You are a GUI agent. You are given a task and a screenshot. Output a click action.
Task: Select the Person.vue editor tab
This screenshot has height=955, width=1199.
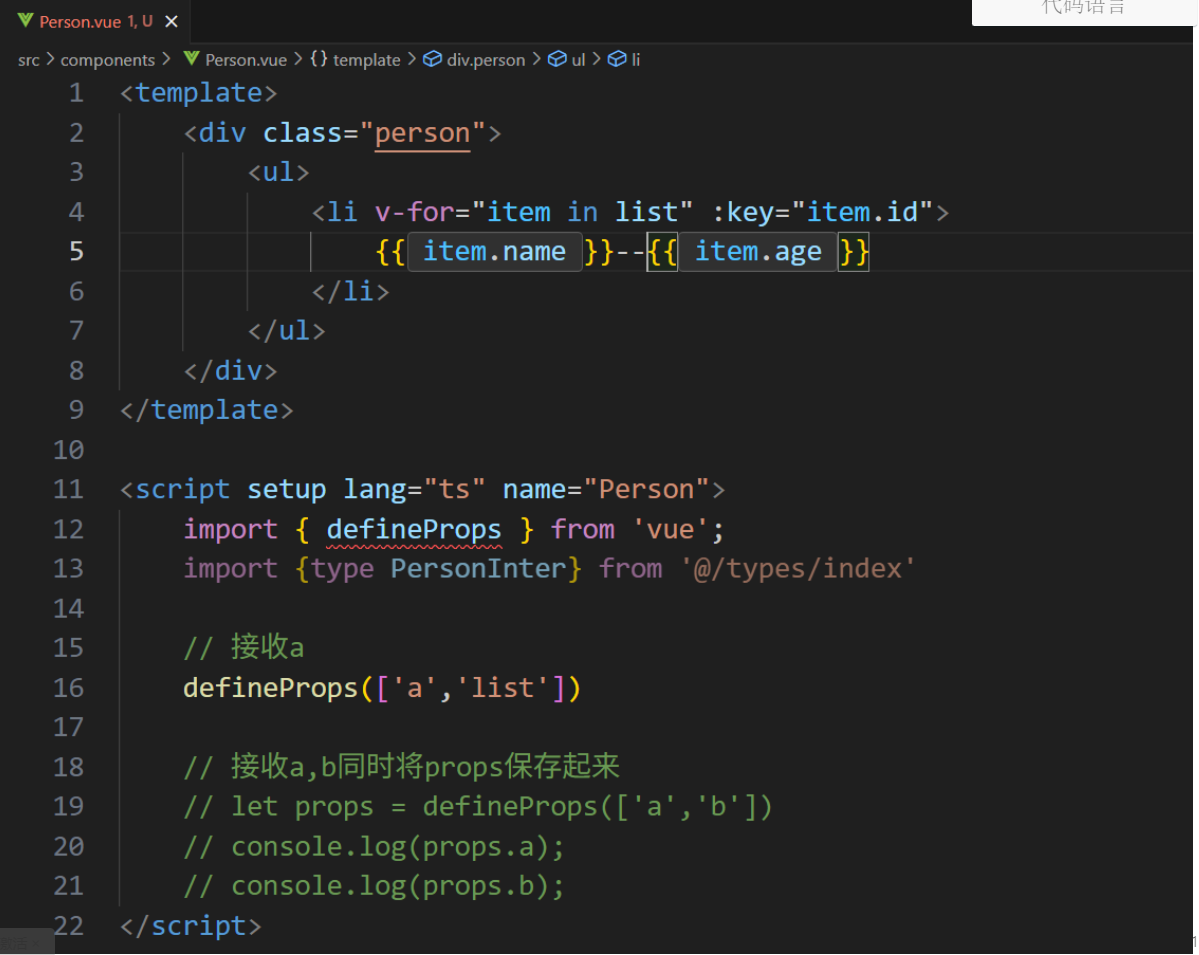[97, 21]
